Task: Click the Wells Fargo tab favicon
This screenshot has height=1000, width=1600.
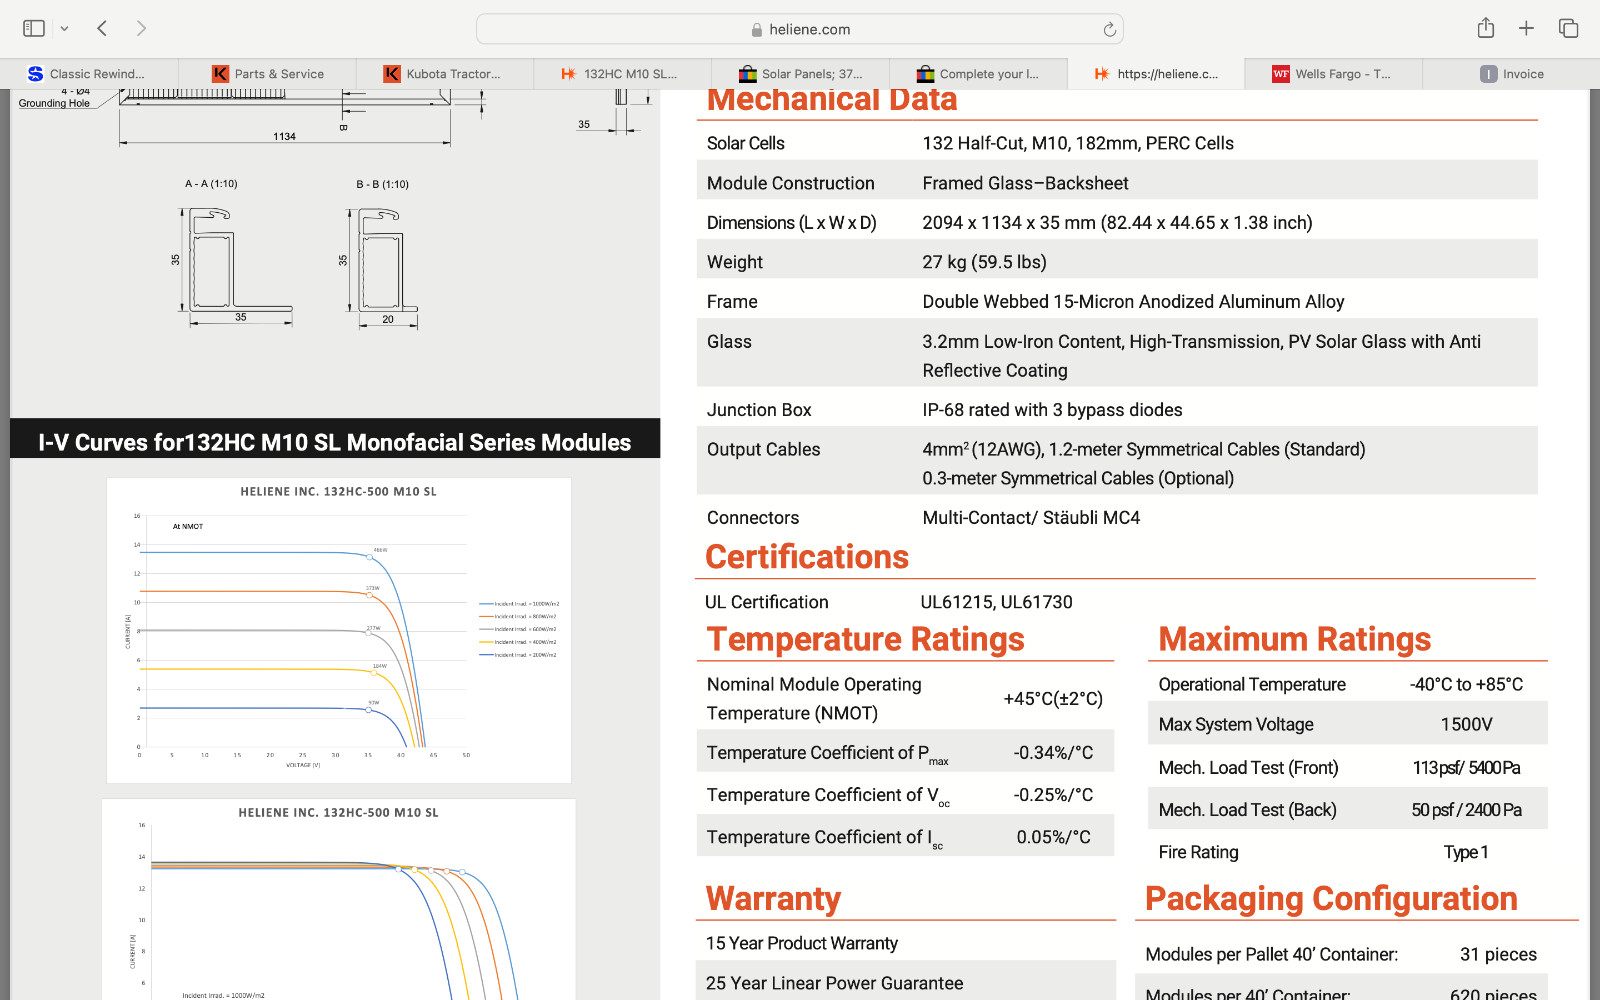Action: [1280, 74]
